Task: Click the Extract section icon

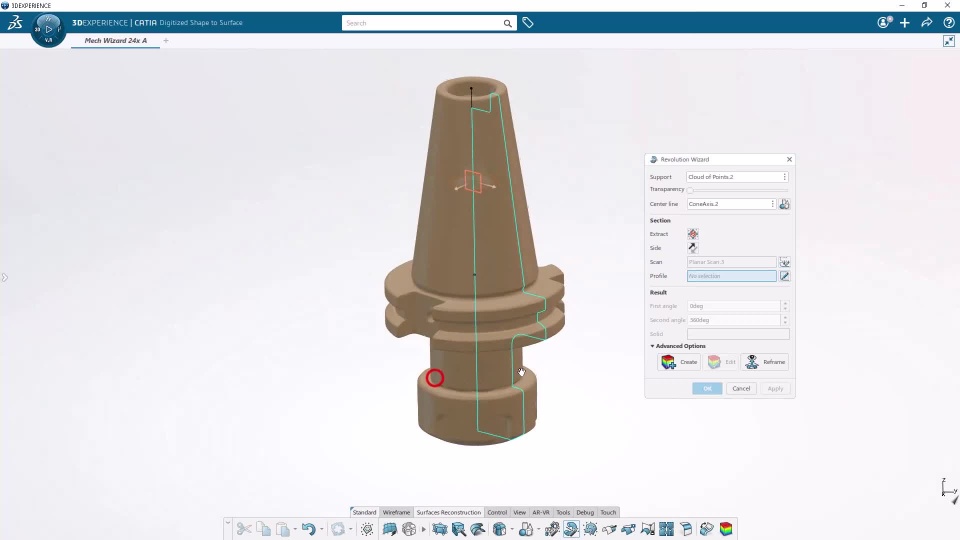Action: (x=692, y=234)
